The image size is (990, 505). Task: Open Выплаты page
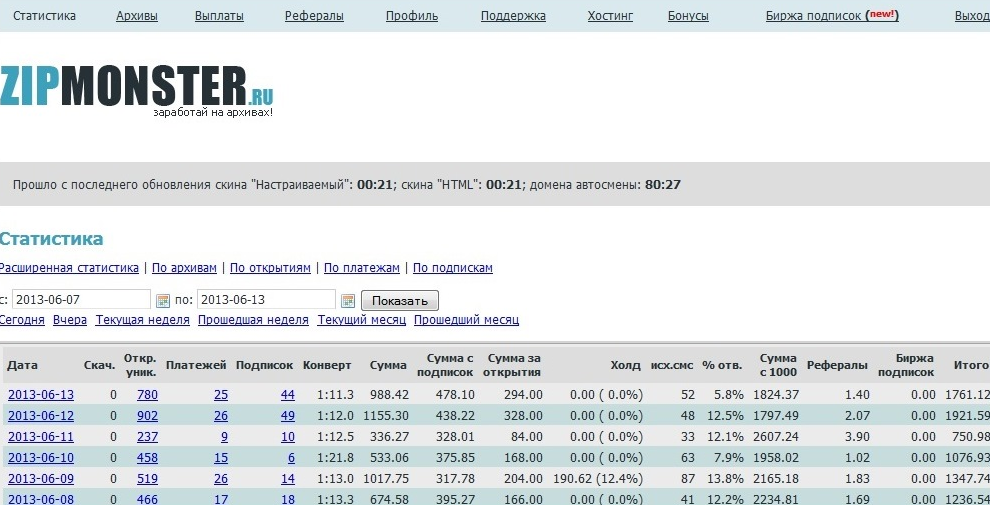[x=219, y=16]
